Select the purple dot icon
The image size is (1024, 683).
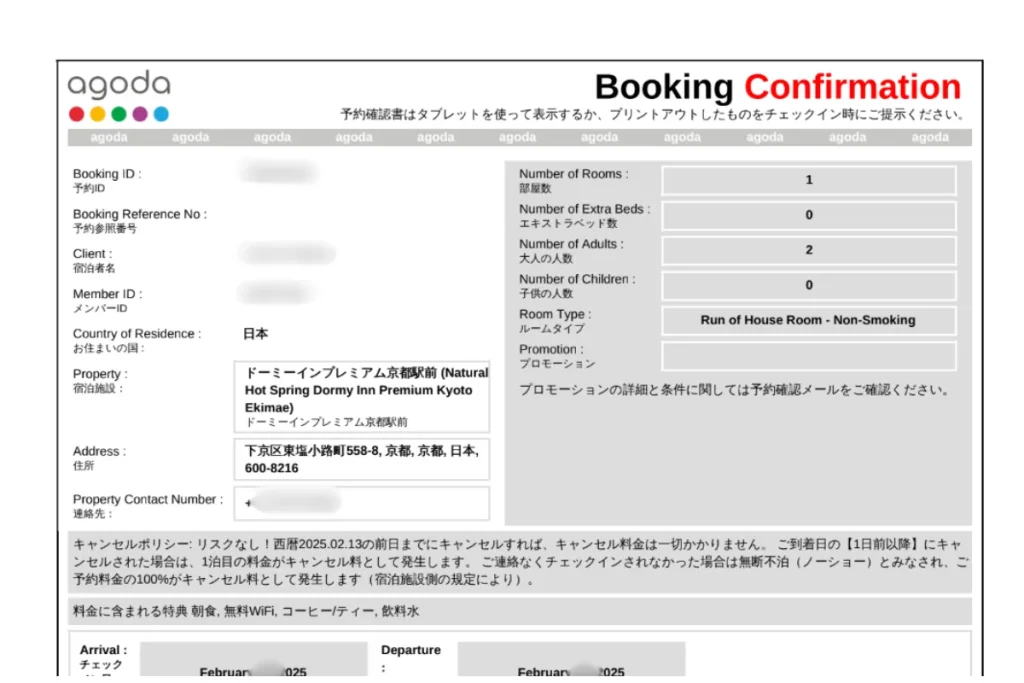click(x=139, y=113)
